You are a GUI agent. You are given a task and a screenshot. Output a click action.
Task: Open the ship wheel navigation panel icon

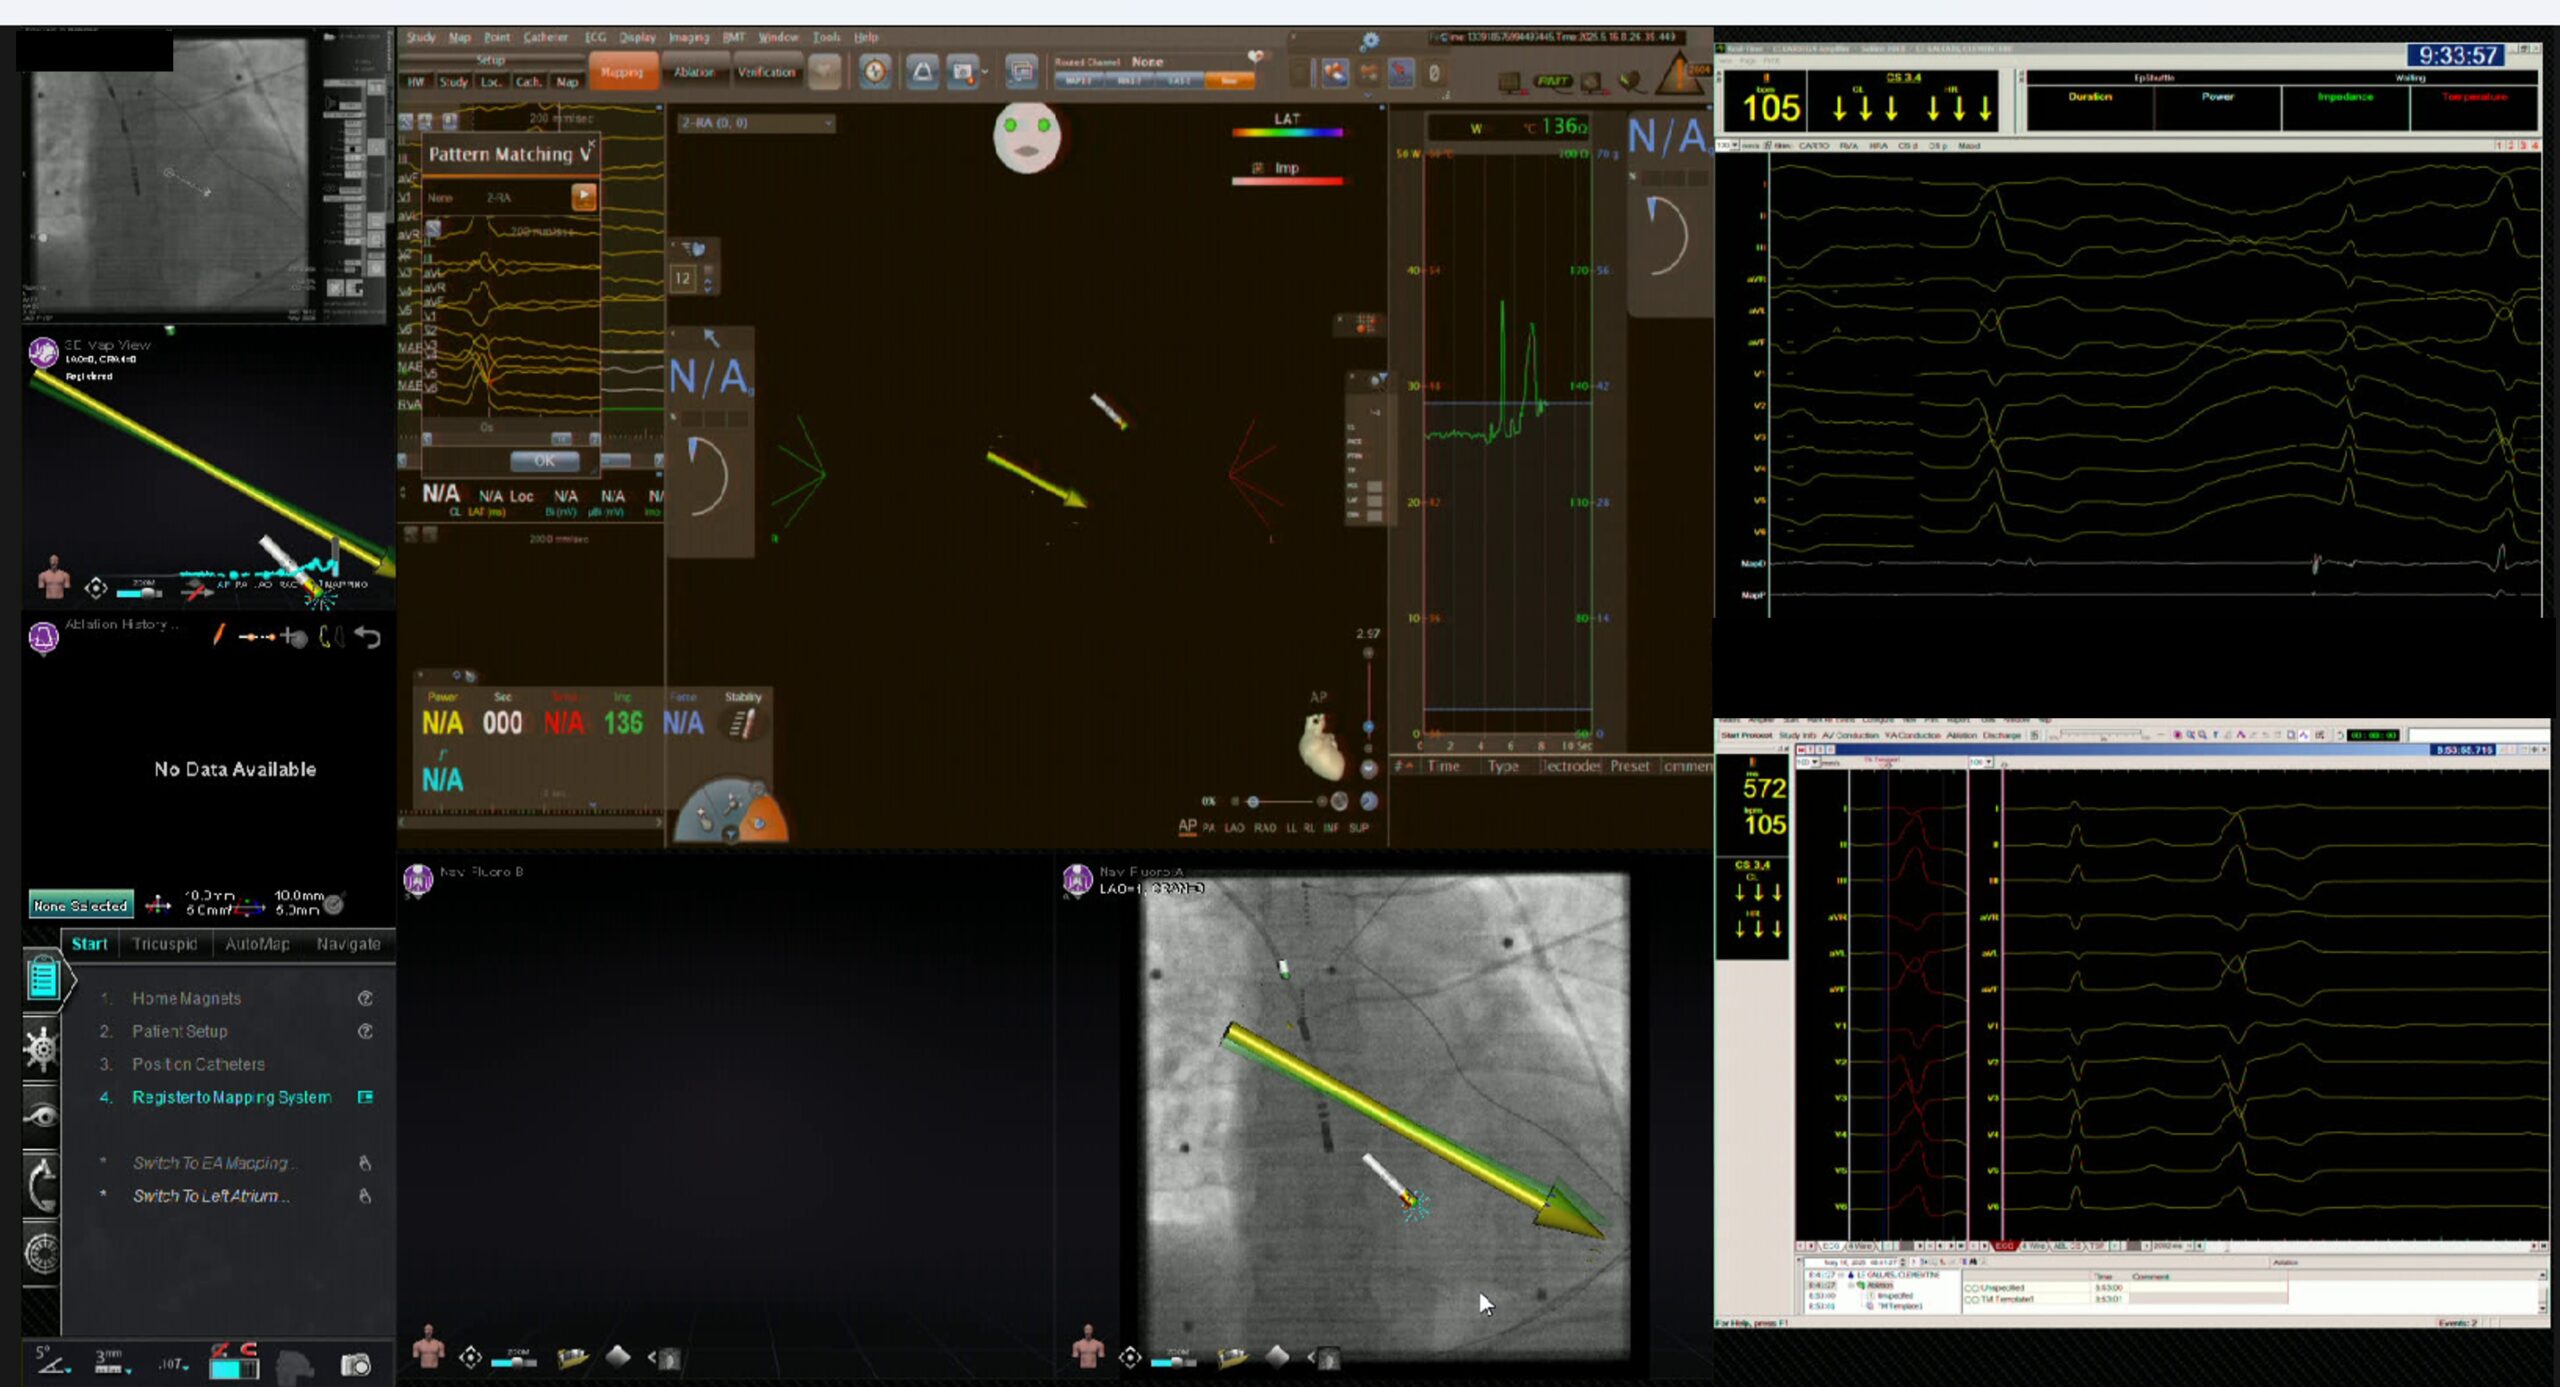click(41, 1049)
